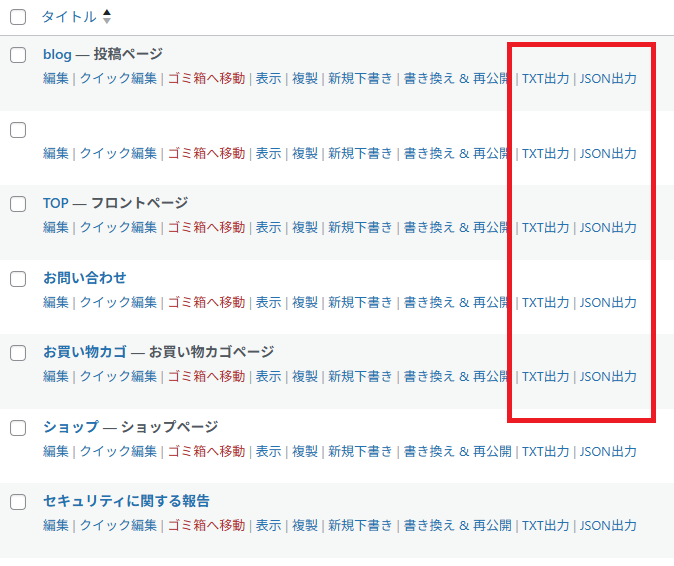
Task: Click JSON出力 for お買い物カゴ
Action: [608, 376]
